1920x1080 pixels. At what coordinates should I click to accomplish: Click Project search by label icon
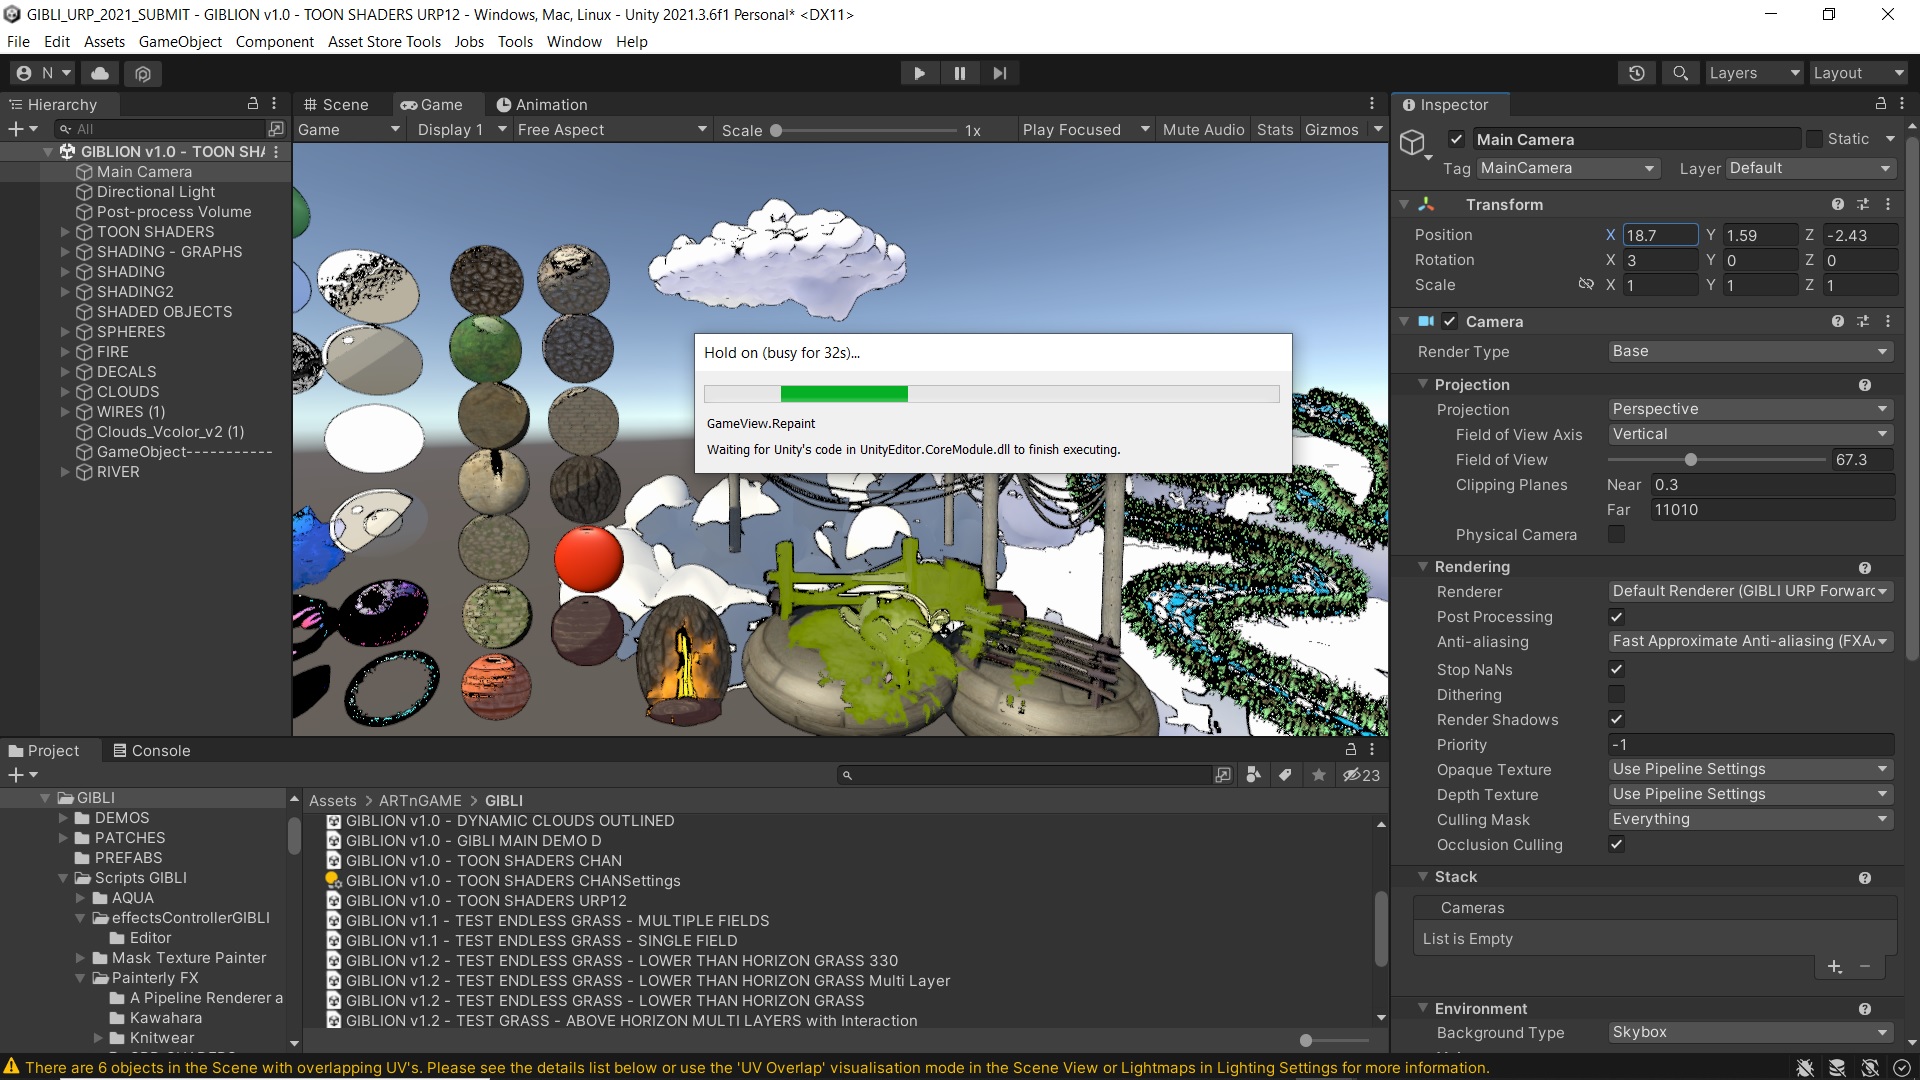(1286, 775)
